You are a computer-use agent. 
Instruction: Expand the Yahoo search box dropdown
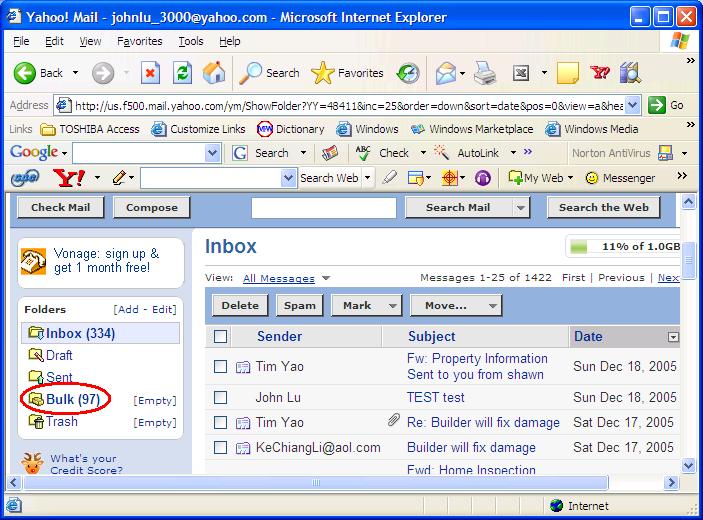pos(288,178)
